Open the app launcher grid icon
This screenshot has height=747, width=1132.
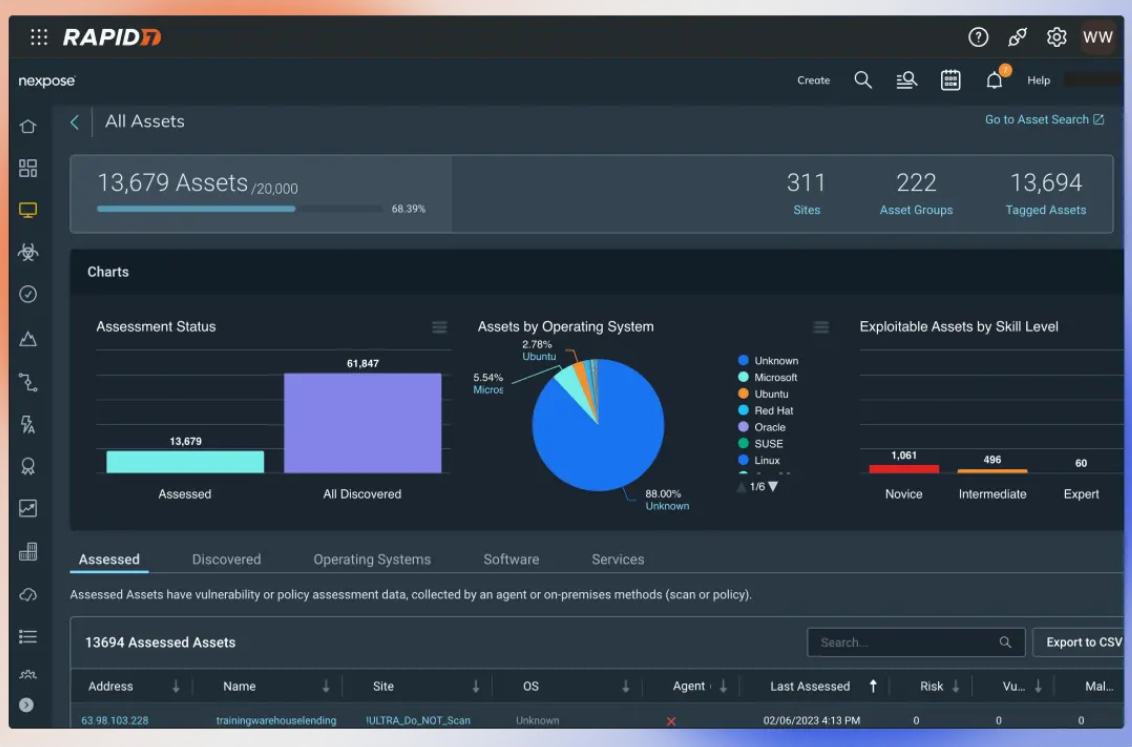click(x=39, y=38)
